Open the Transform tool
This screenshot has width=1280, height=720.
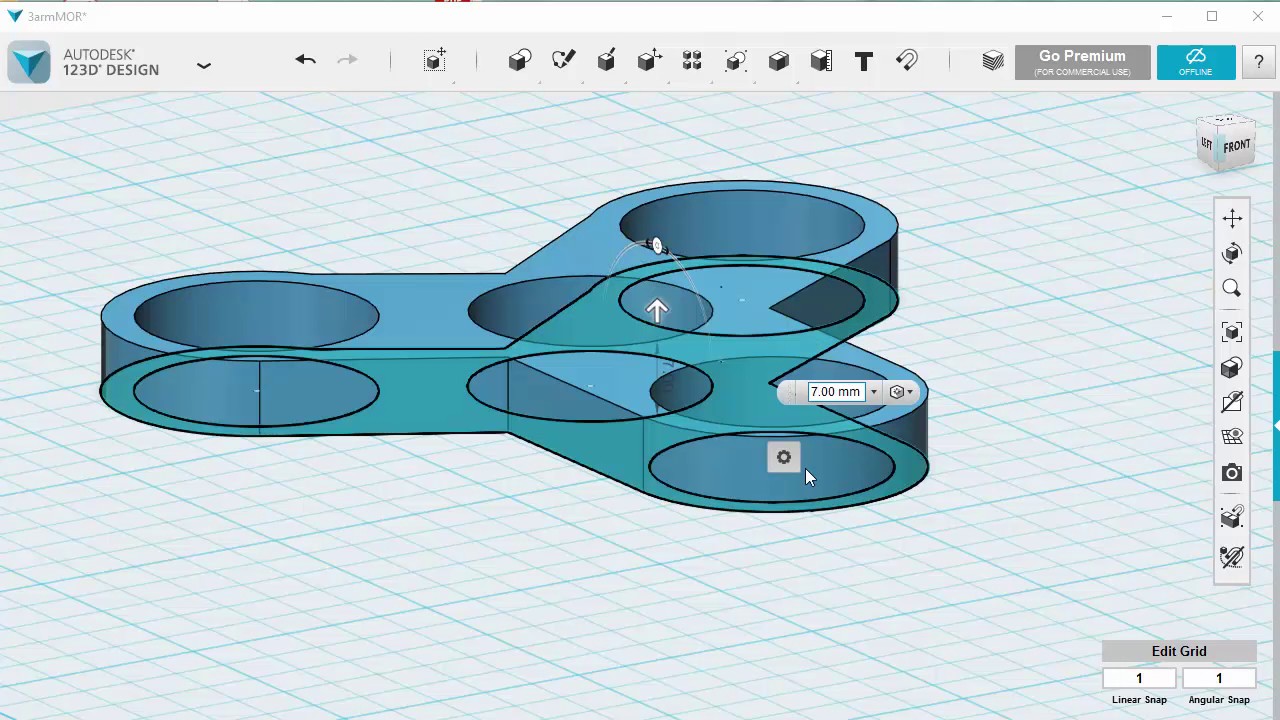[434, 61]
